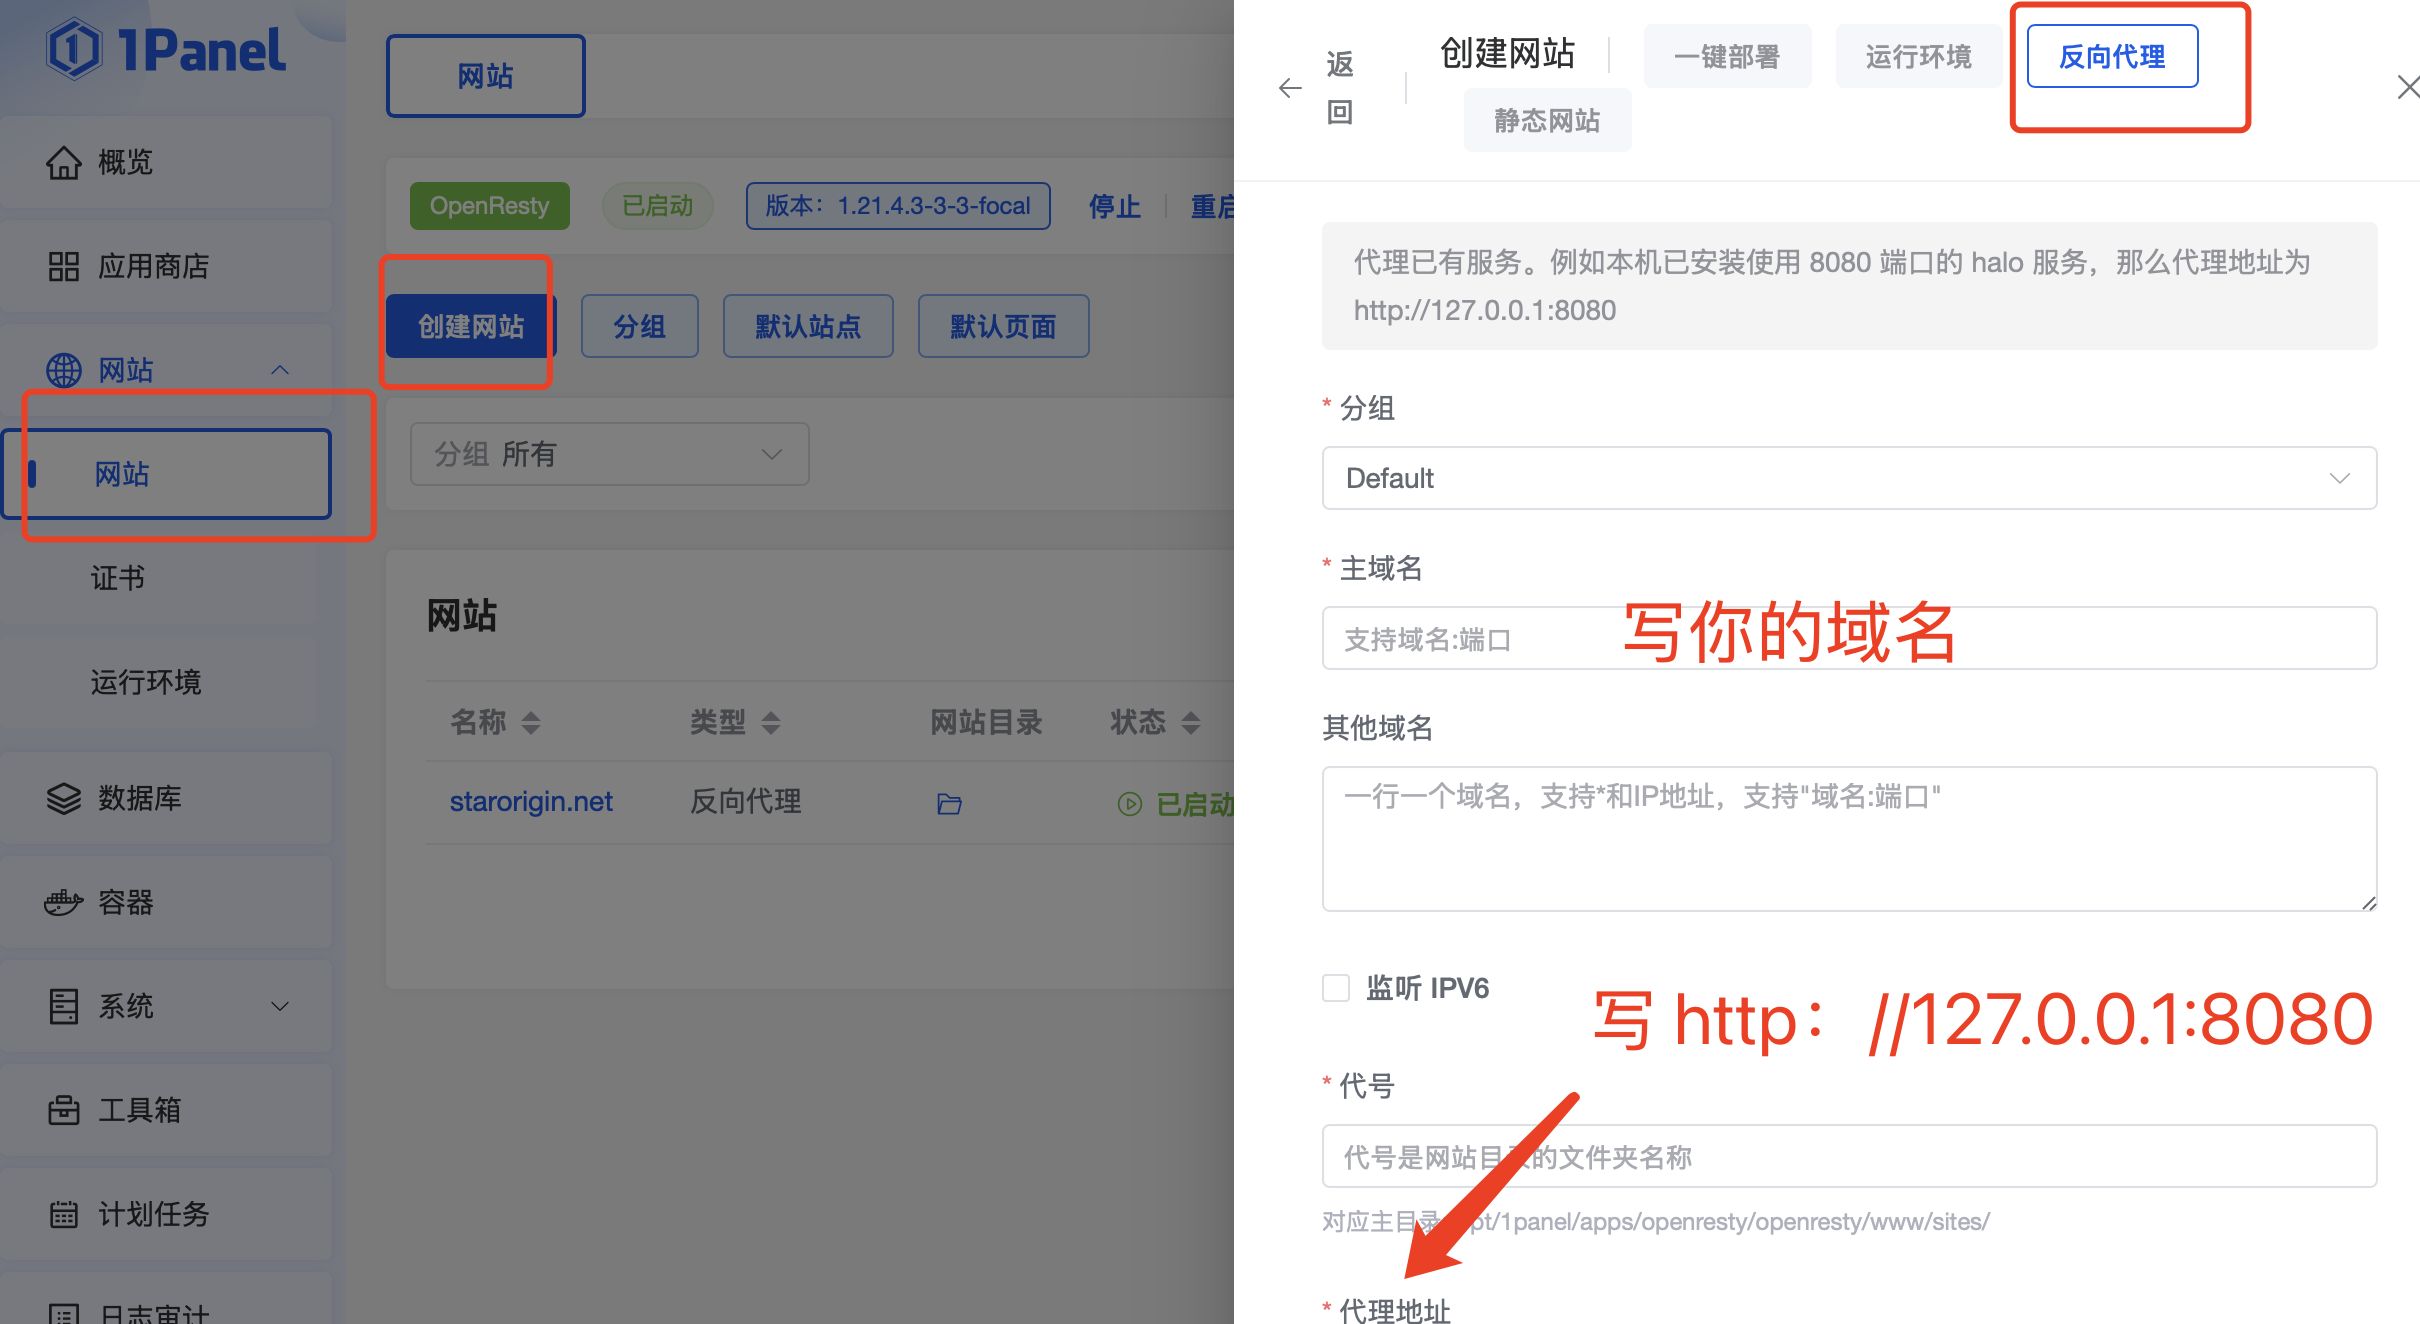Click the 创建网站 button
Screen dimensions: 2420x1324
pos(470,326)
